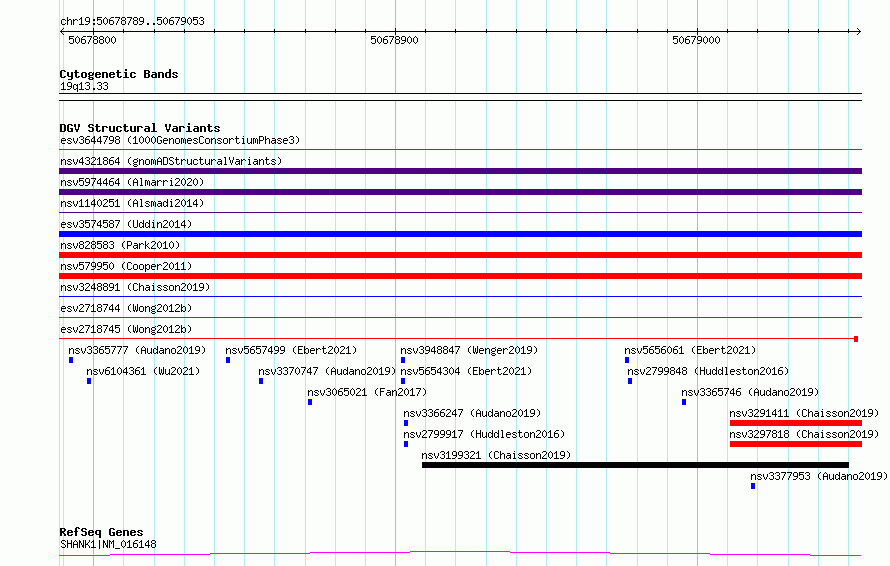Open the nsv1140251 (Alsmadi2014) variant label
The height and width of the screenshot is (566, 890).
[x=132, y=203]
